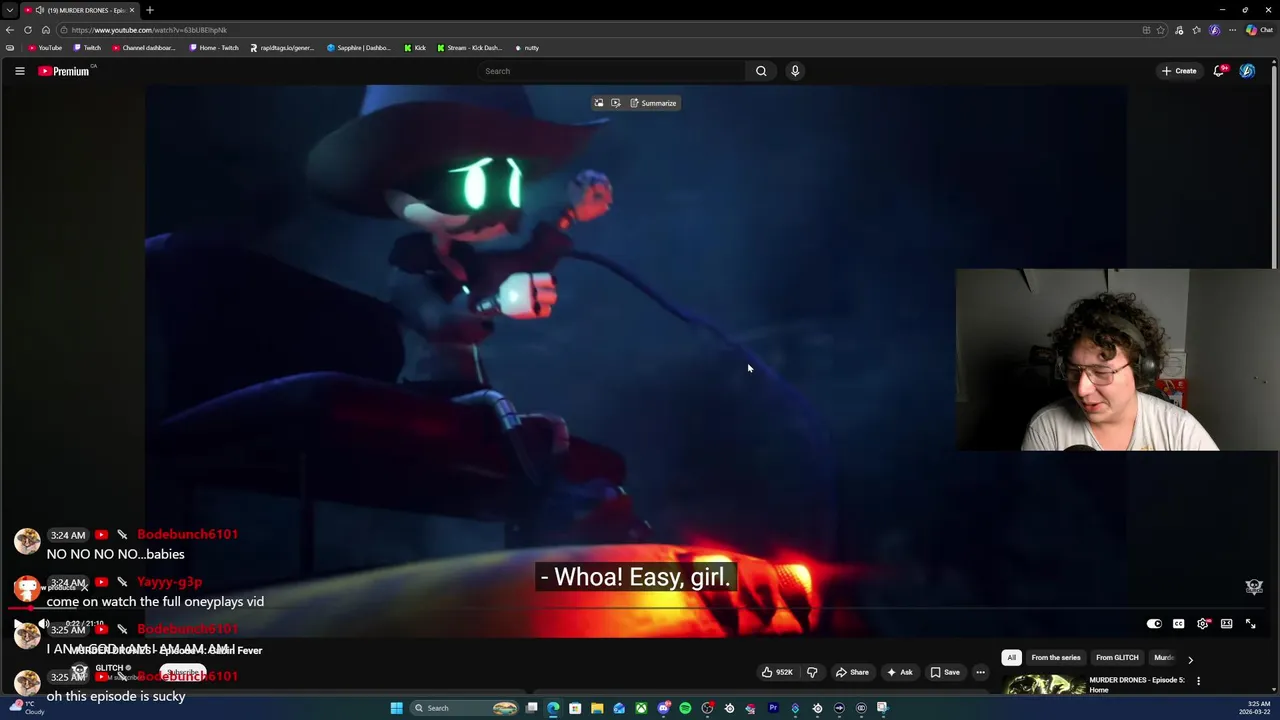Dislike the video
1280x720 pixels.
[x=812, y=672]
